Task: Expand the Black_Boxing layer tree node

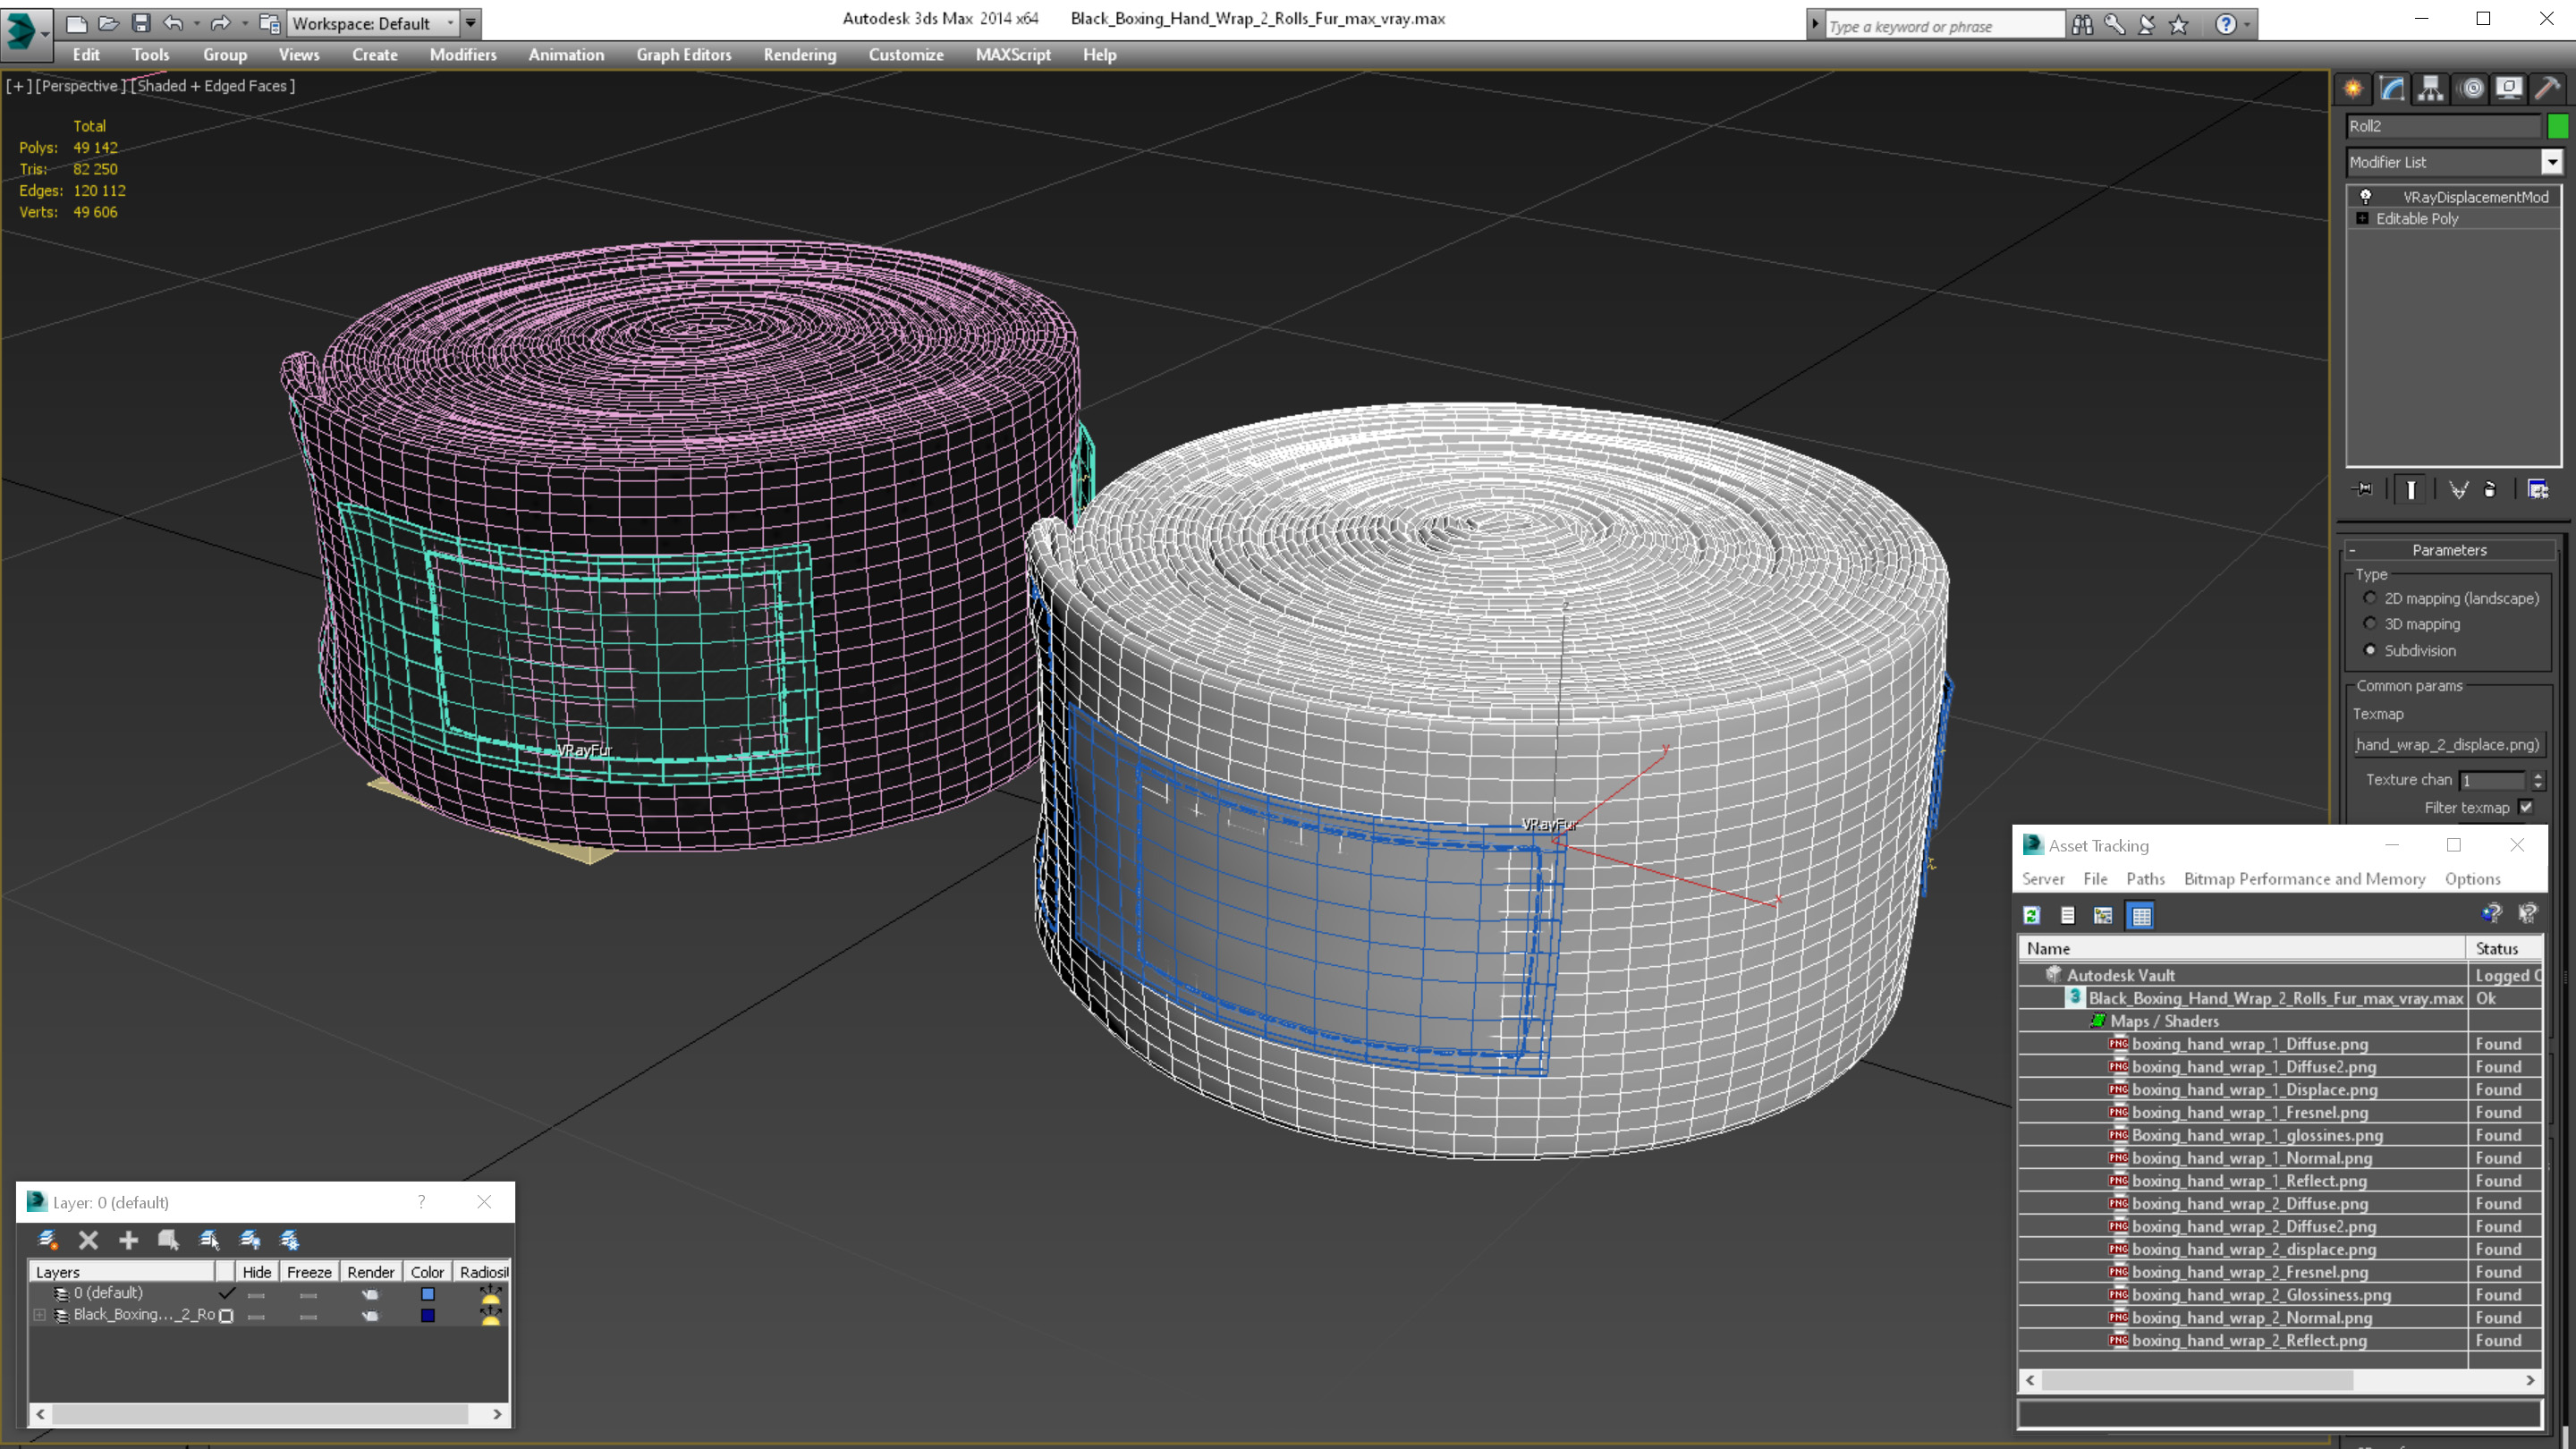Action: [40, 1315]
